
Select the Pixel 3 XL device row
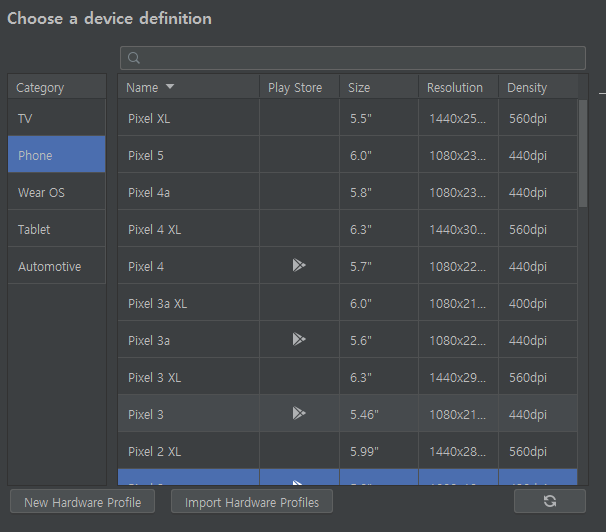tap(347, 377)
